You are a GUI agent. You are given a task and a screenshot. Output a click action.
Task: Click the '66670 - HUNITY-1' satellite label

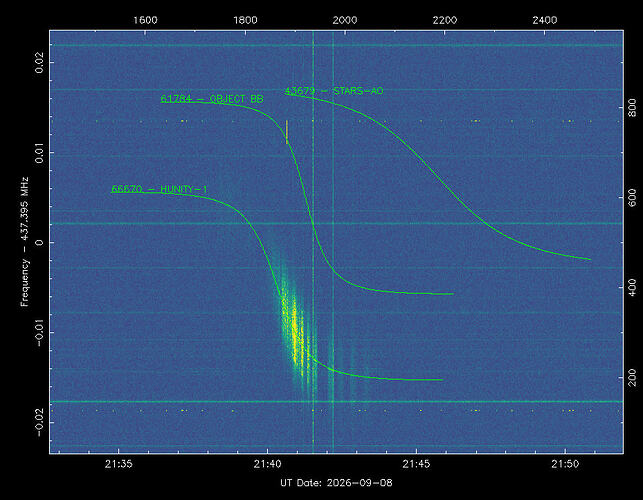tap(159, 189)
